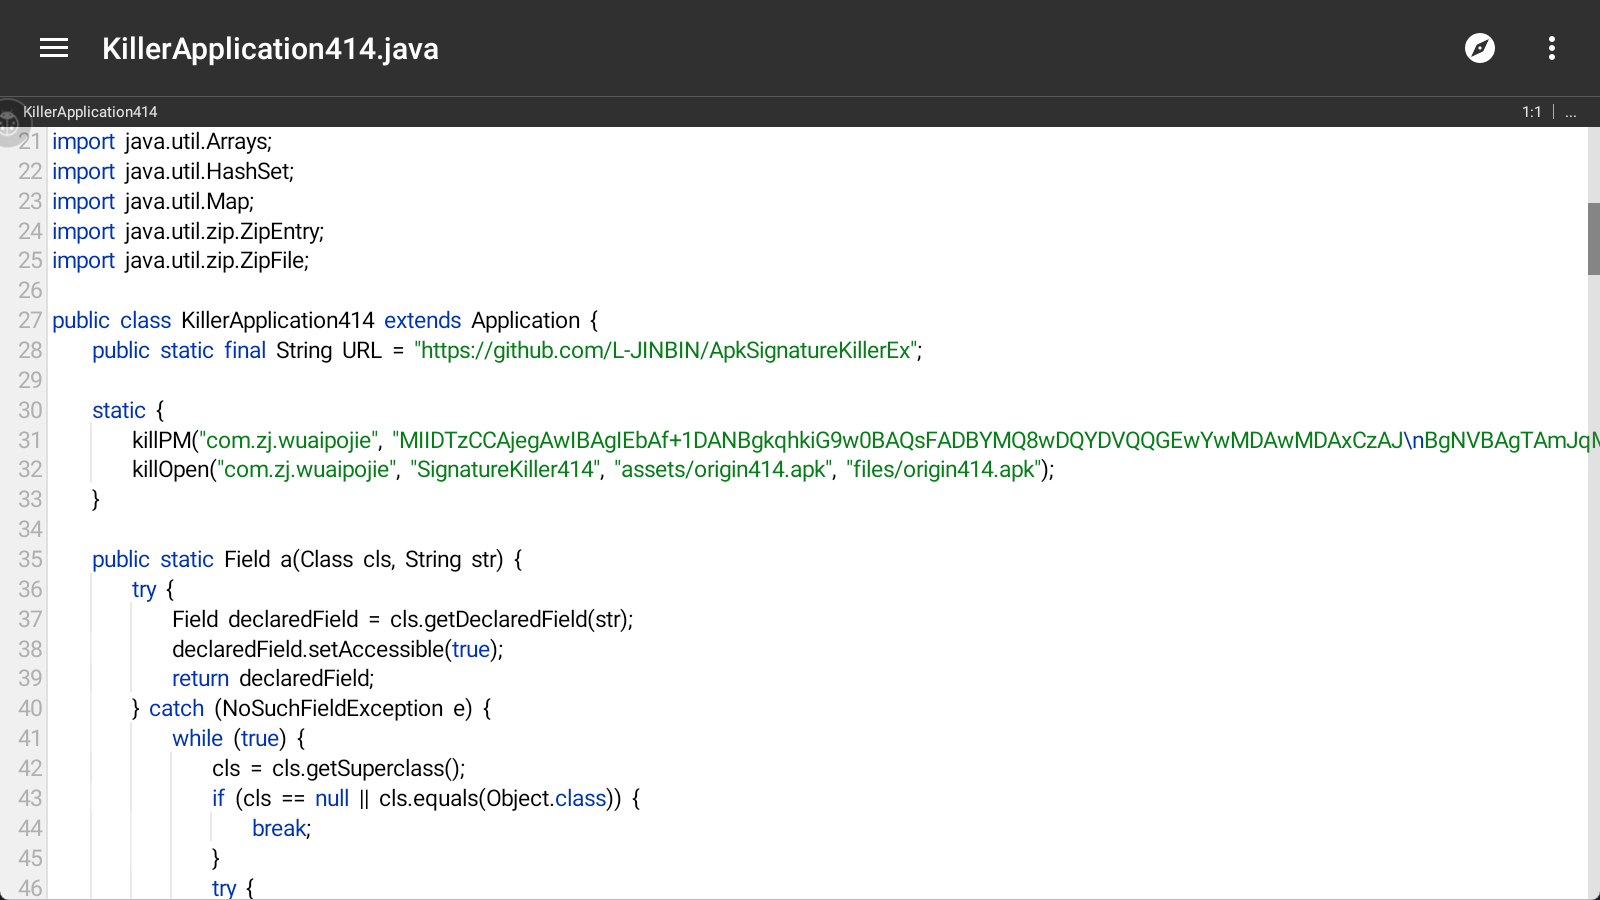This screenshot has width=1600, height=900.
Task: Click the GitHub ApkSignatureKillerEx URL string
Action: [x=667, y=351]
